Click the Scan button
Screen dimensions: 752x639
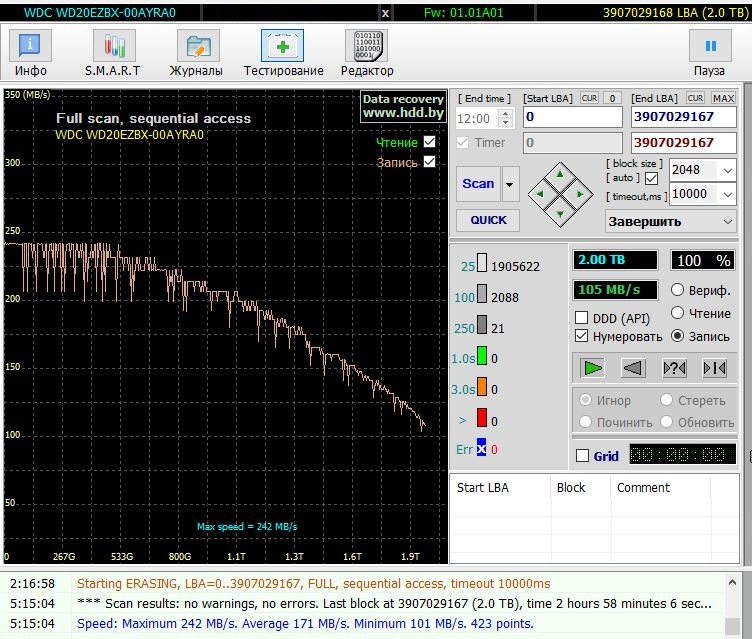pyautogui.click(x=478, y=184)
